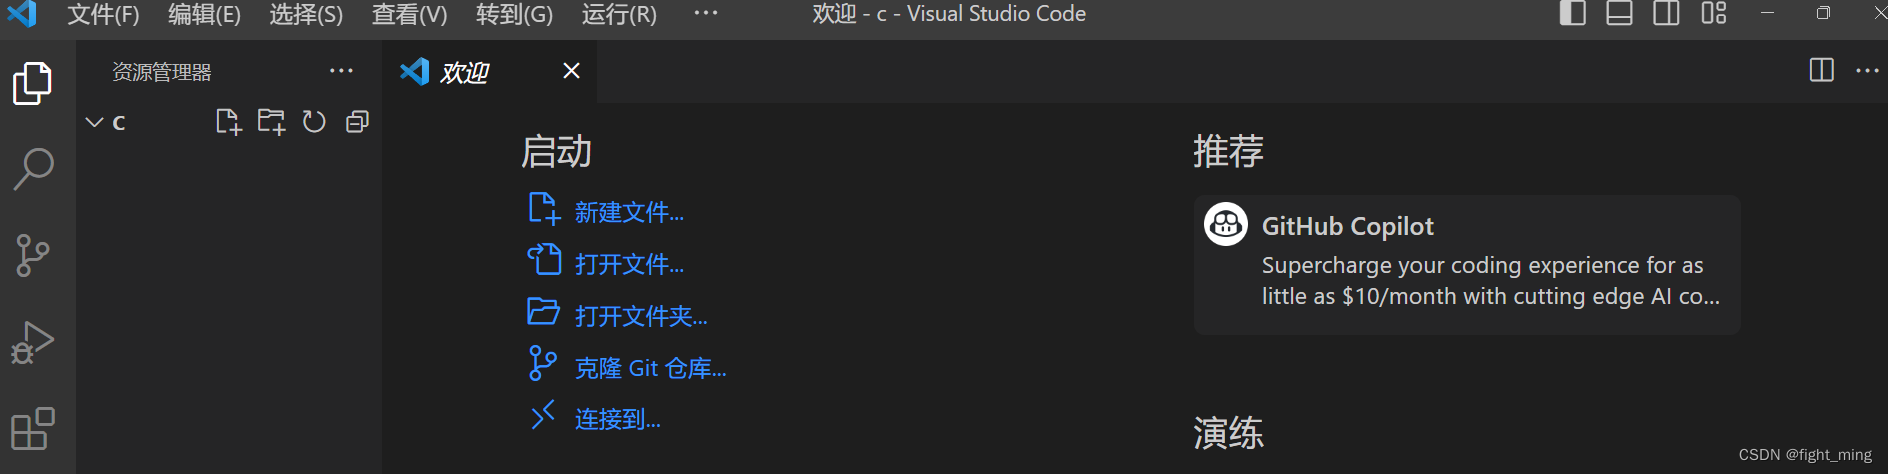Image resolution: width=1888 pixels, height=474 pixels.
Task: Open customize layout options
Action: click(x=1714, y=13)
